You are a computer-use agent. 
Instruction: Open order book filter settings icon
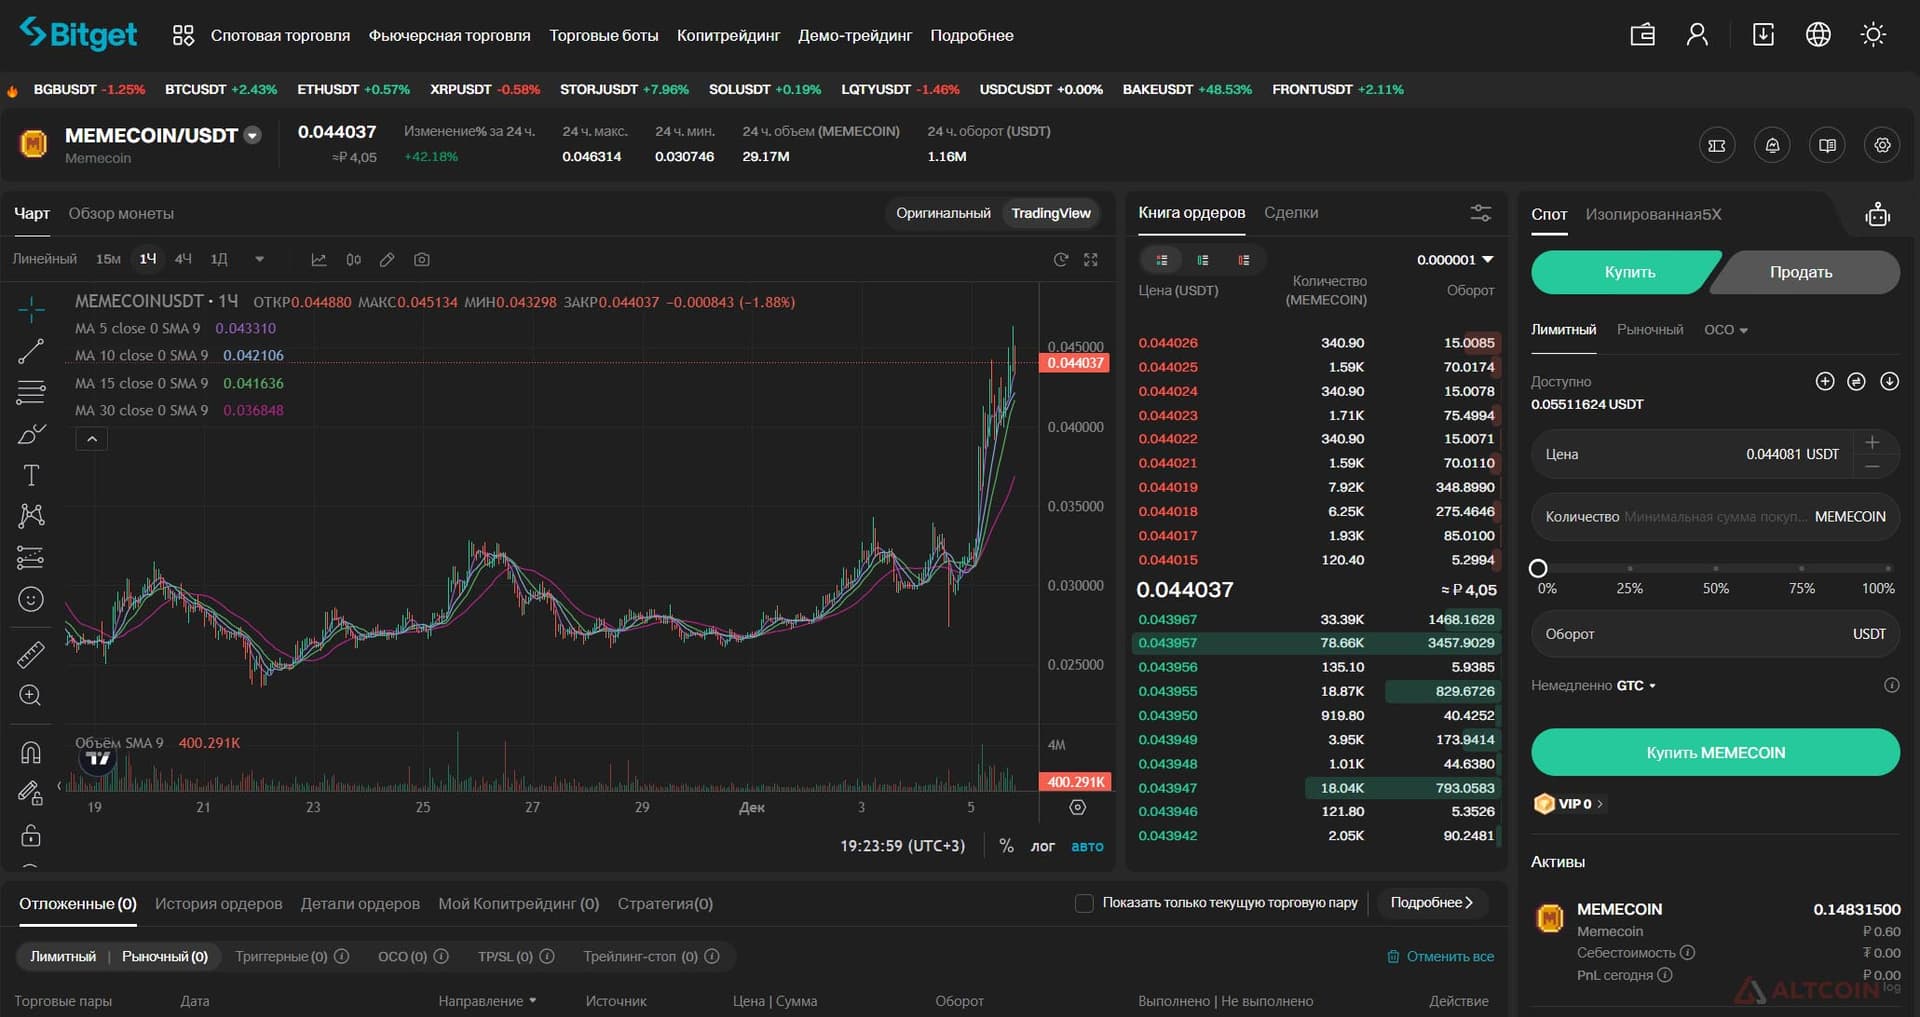1481,213
